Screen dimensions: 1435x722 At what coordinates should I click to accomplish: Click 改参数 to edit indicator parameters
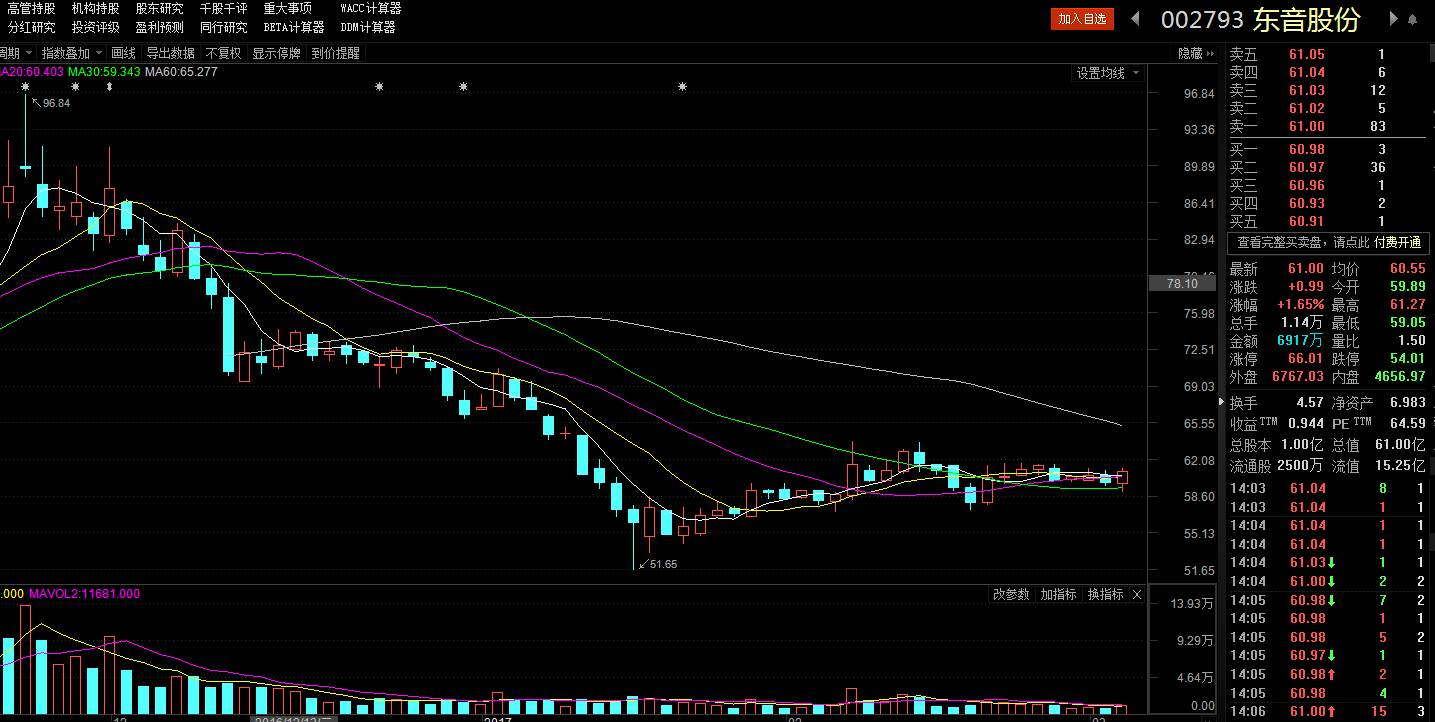pyautogui.click(x=1011, y=594)
